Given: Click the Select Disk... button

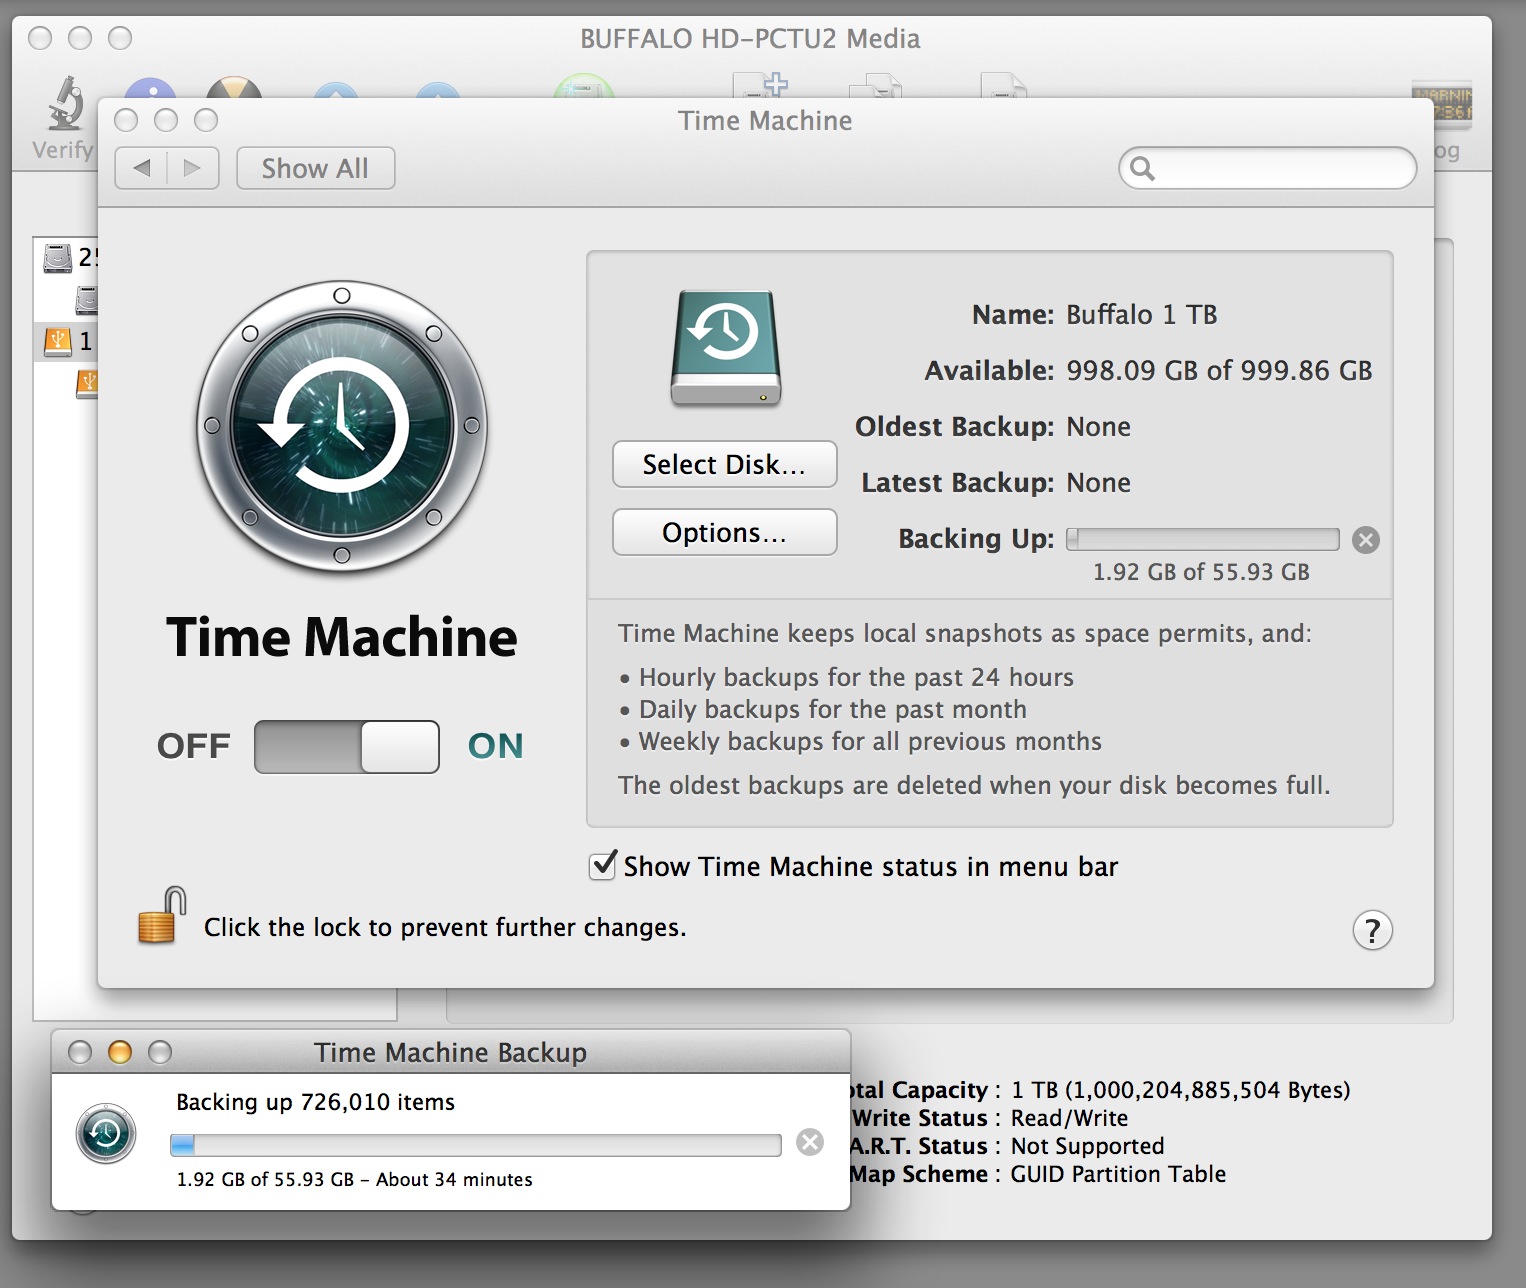Looking at the screenshot, I should point(724,465).
